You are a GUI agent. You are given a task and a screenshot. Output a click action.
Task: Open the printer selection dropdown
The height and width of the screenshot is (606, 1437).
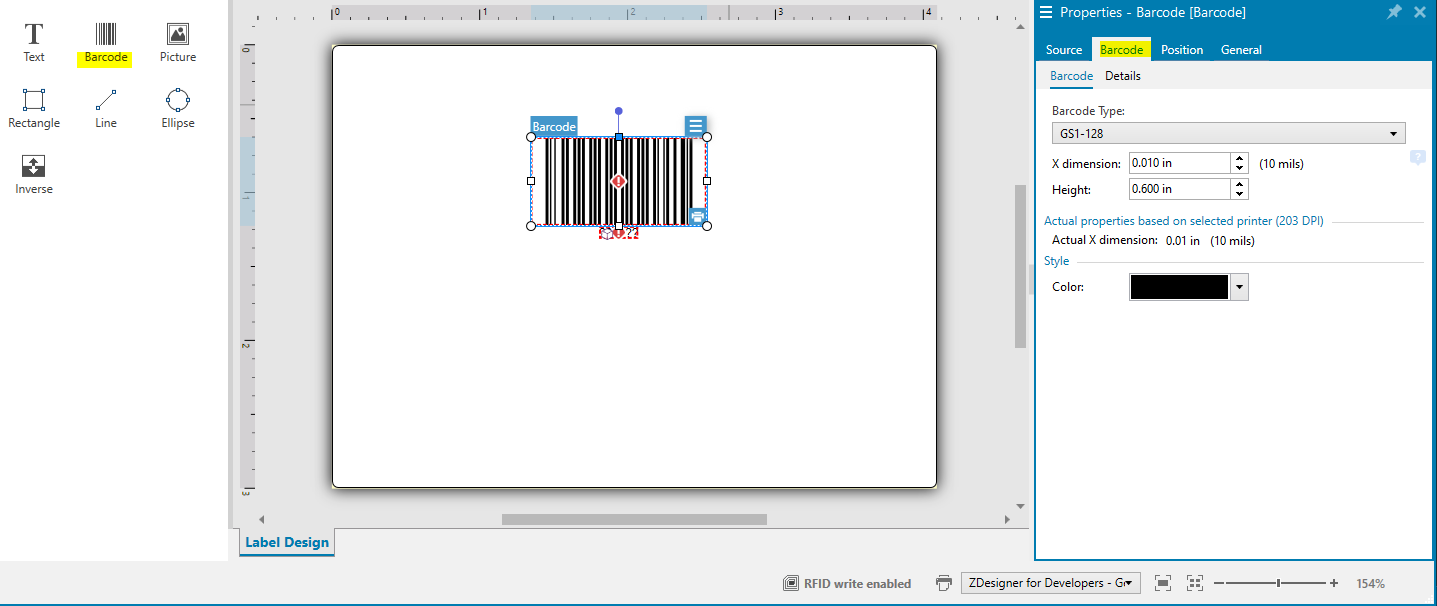(1050, 583)
